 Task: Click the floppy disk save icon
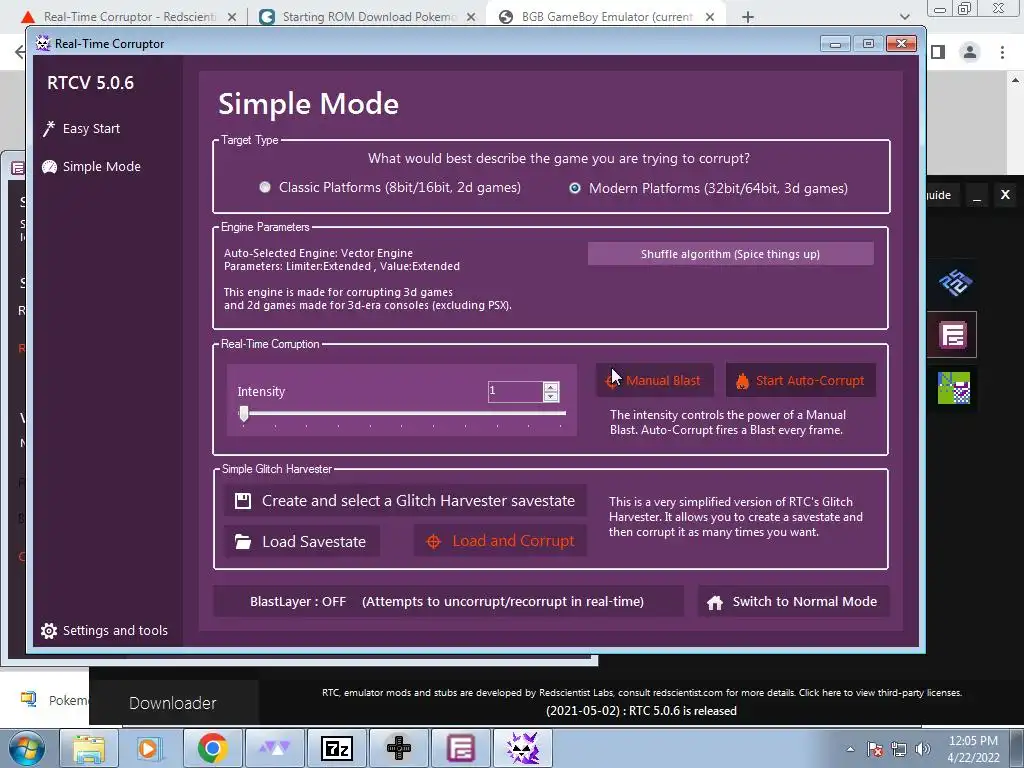click(x=243, y=501)
